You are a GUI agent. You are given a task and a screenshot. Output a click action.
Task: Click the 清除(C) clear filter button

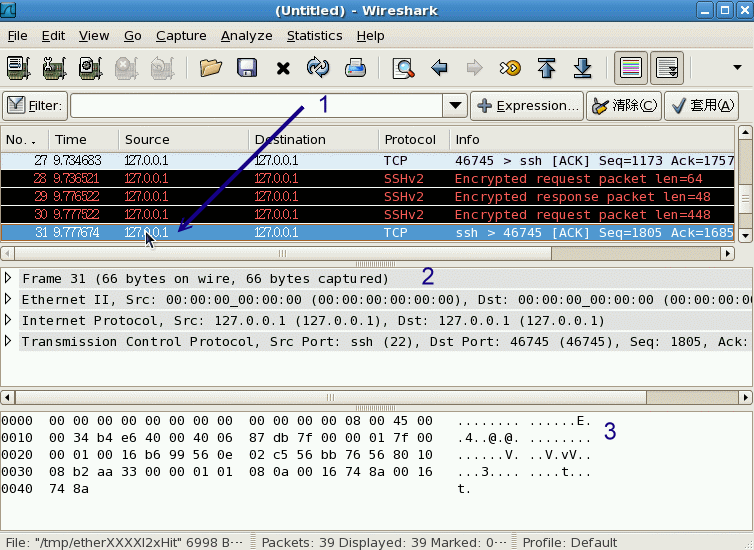click(624, 106)
